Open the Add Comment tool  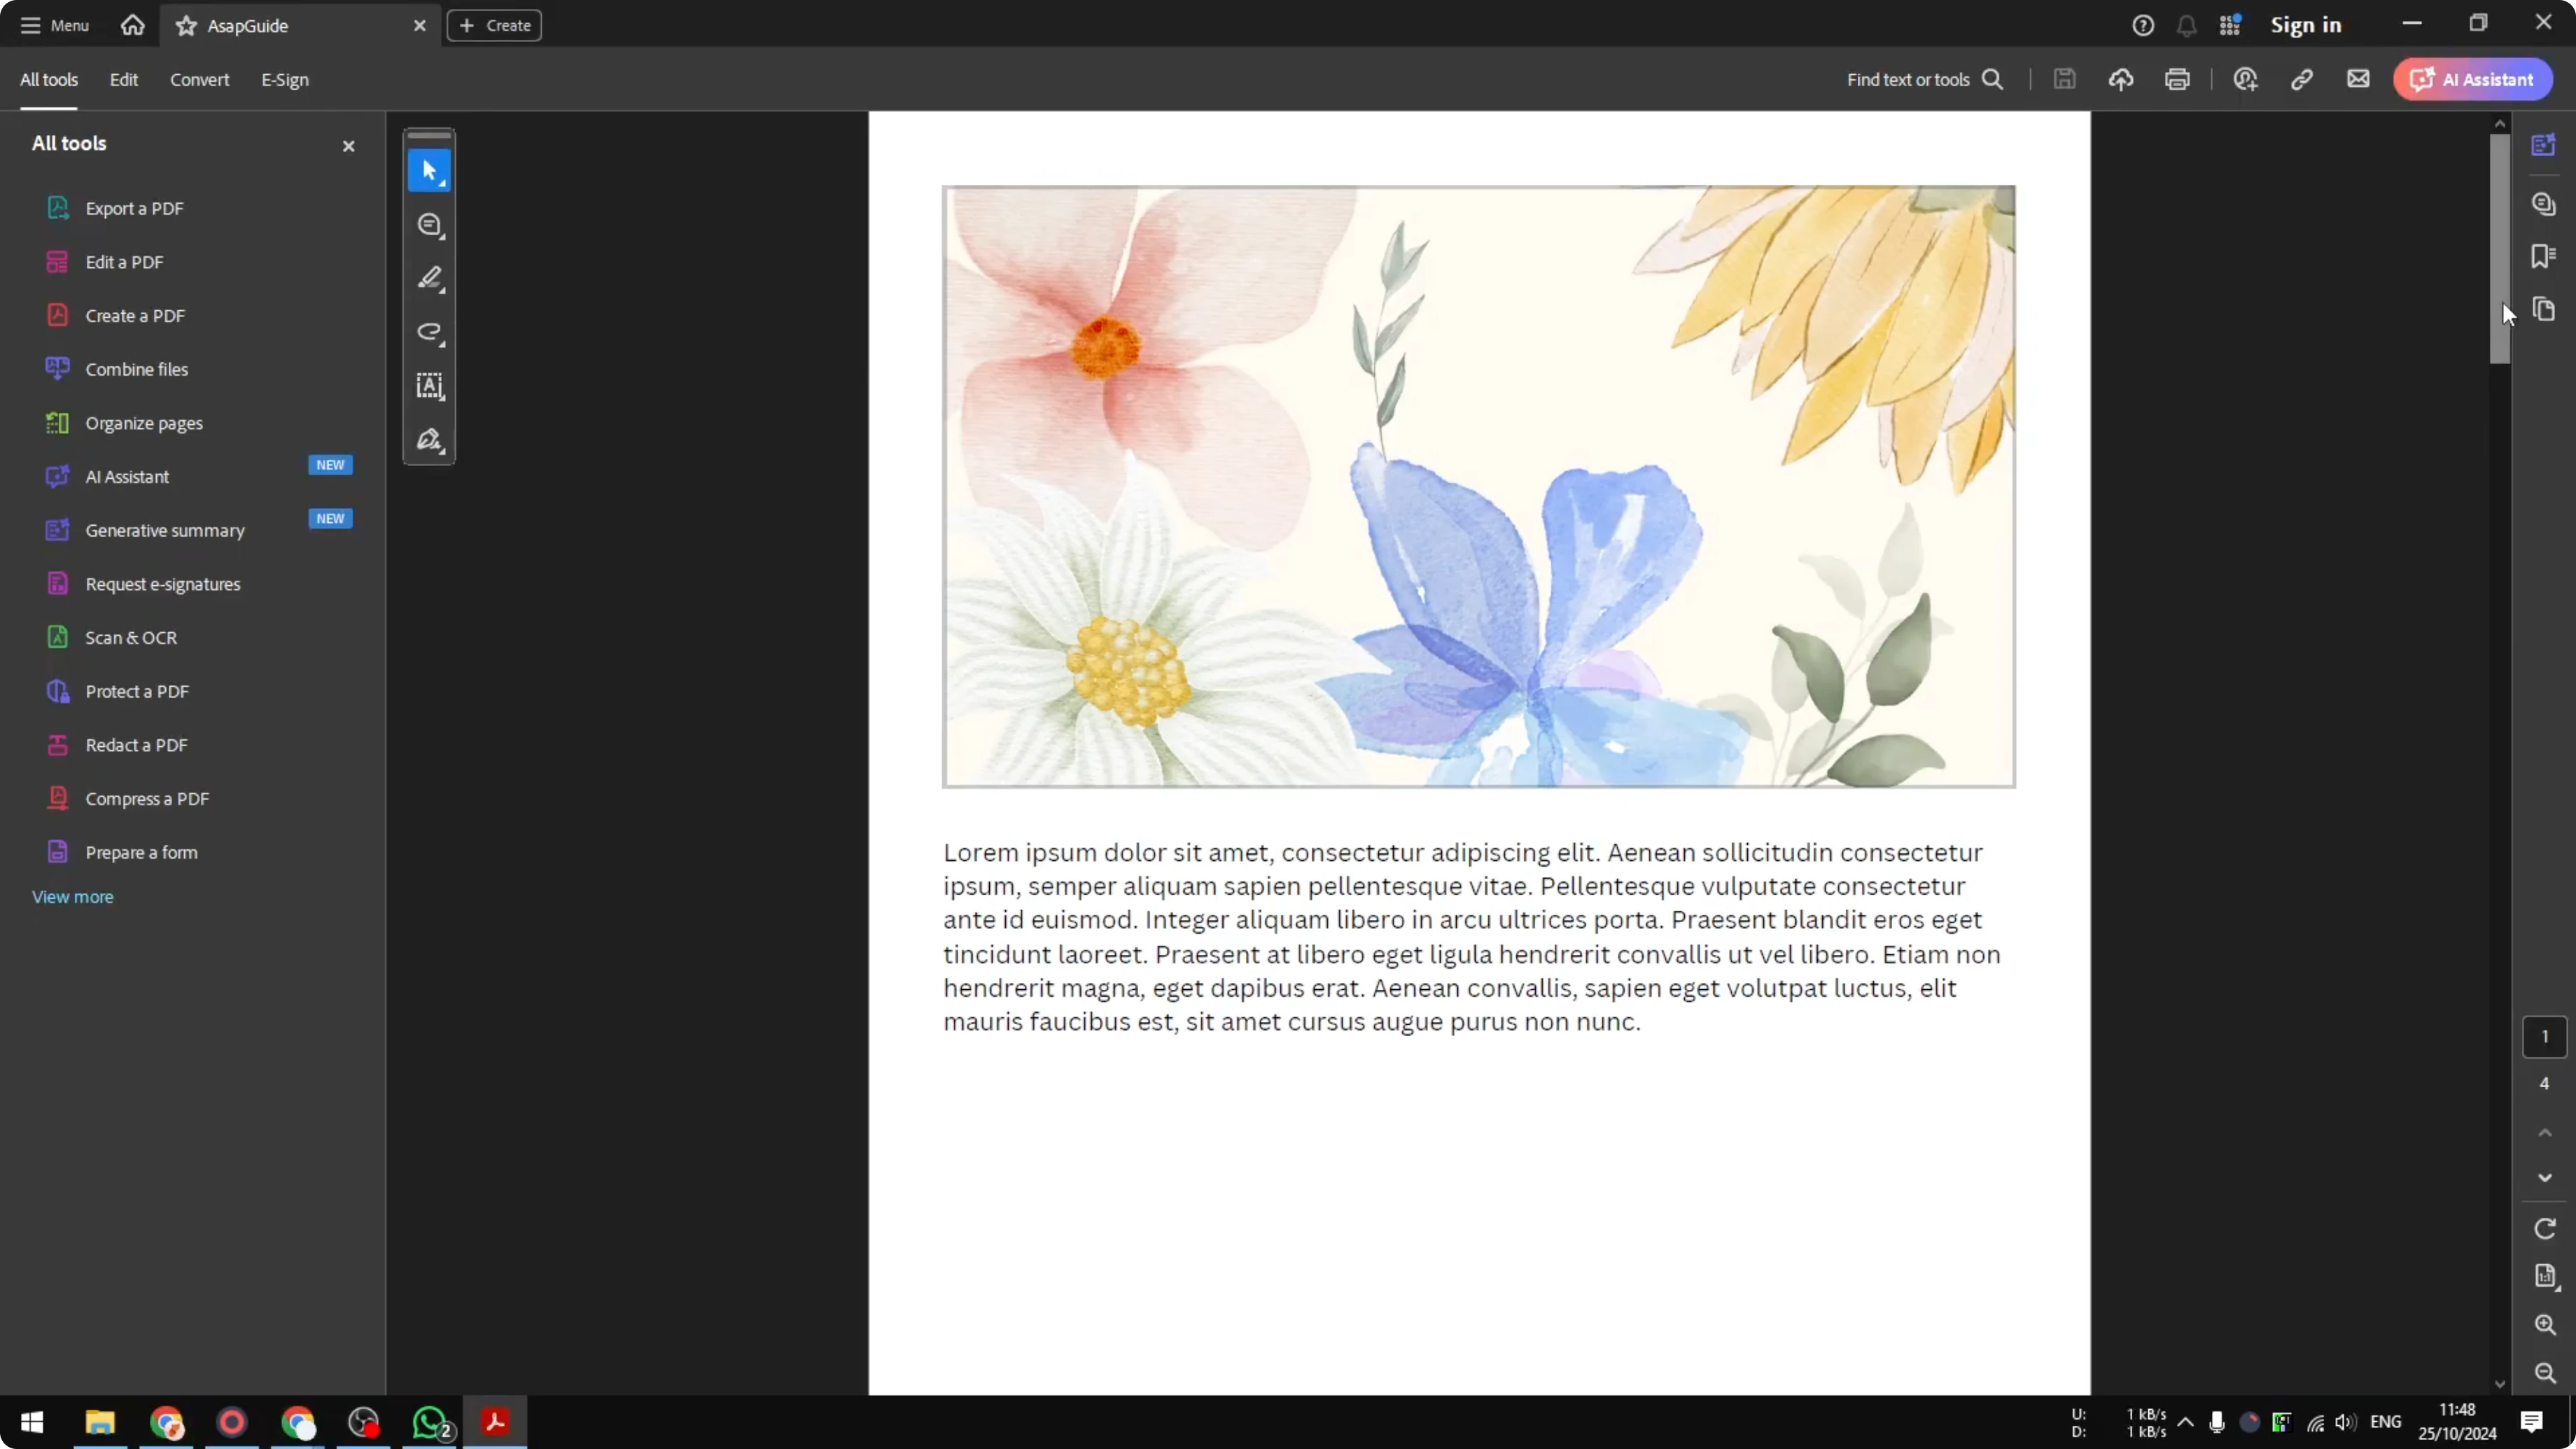(429, 225)
